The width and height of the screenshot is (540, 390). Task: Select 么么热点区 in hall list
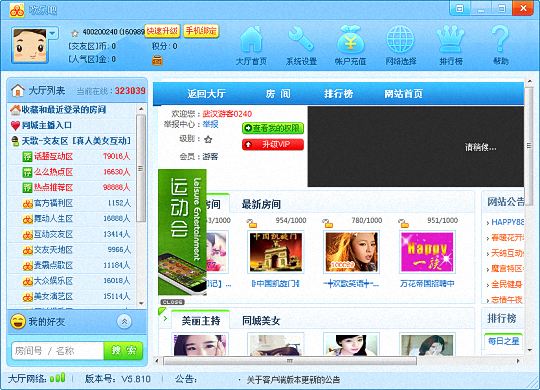tap(72, 172)
